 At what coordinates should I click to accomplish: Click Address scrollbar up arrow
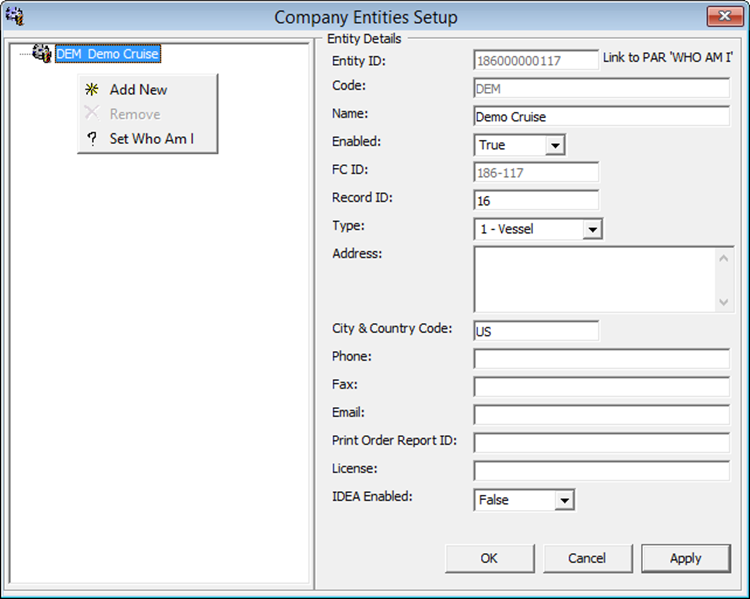coord(724,258)
